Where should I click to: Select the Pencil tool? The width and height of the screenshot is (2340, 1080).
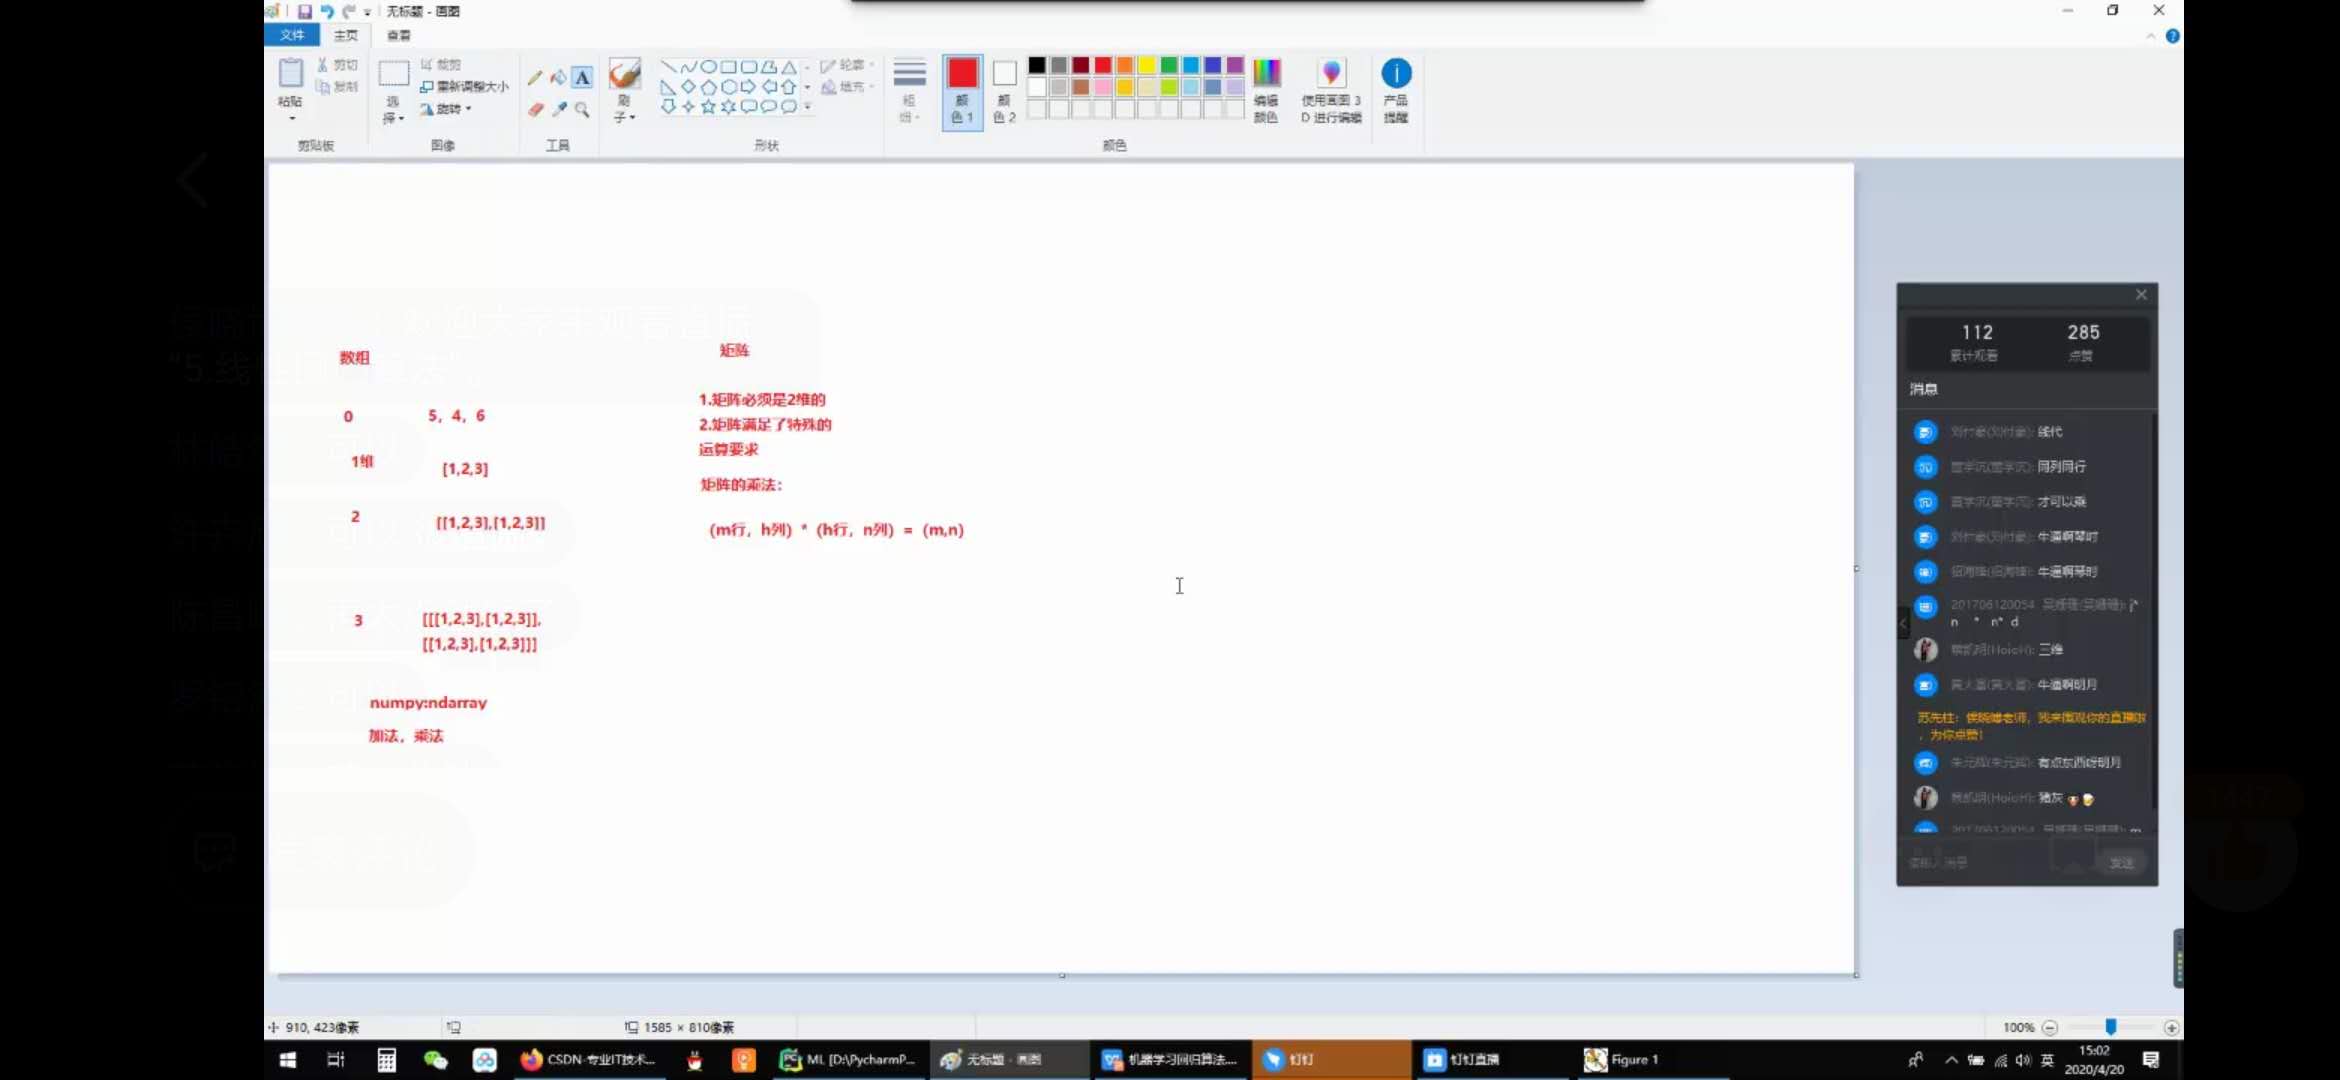click(x=535, y=78)
